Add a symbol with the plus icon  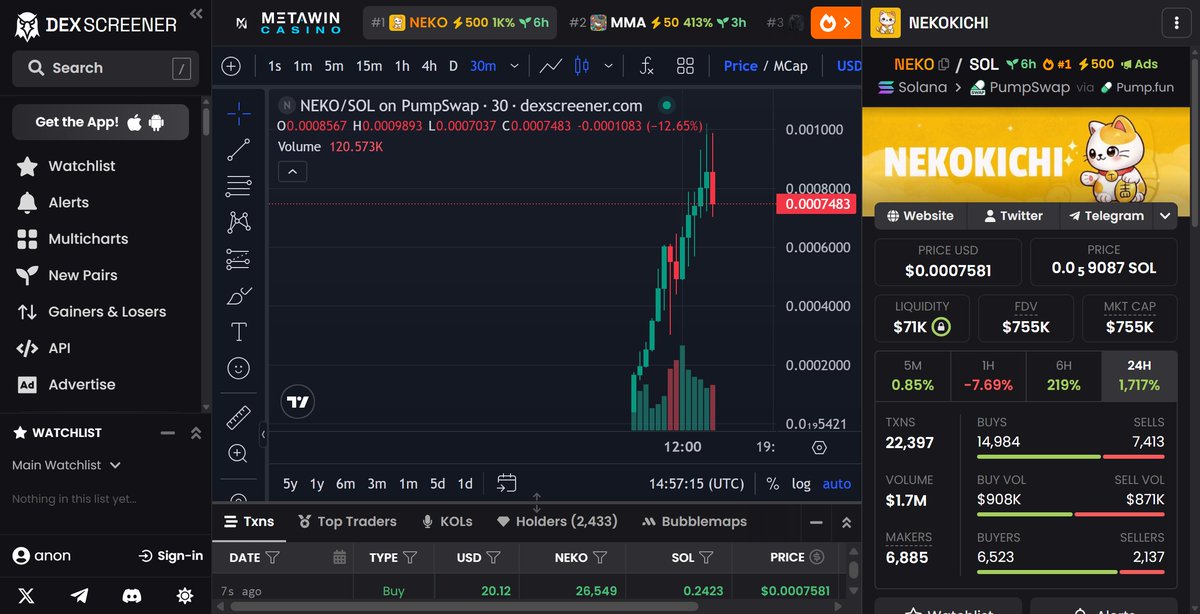pos(231,66)
